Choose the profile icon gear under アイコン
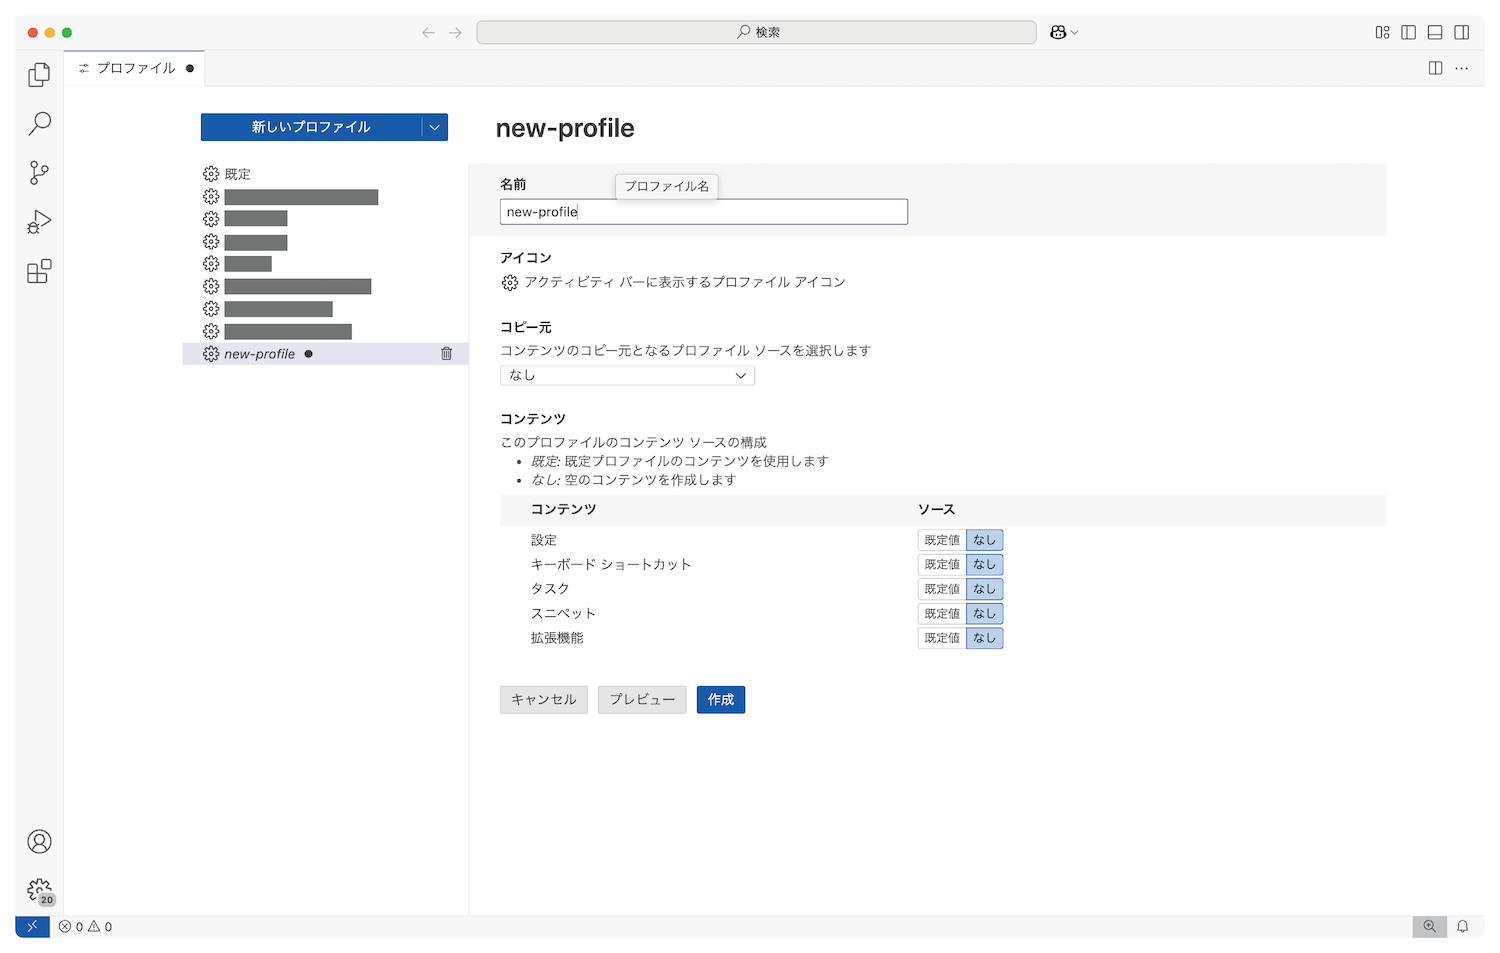The width and height of the screenshot is (1500, 953). pyautogui.click(x=510, y=283)
